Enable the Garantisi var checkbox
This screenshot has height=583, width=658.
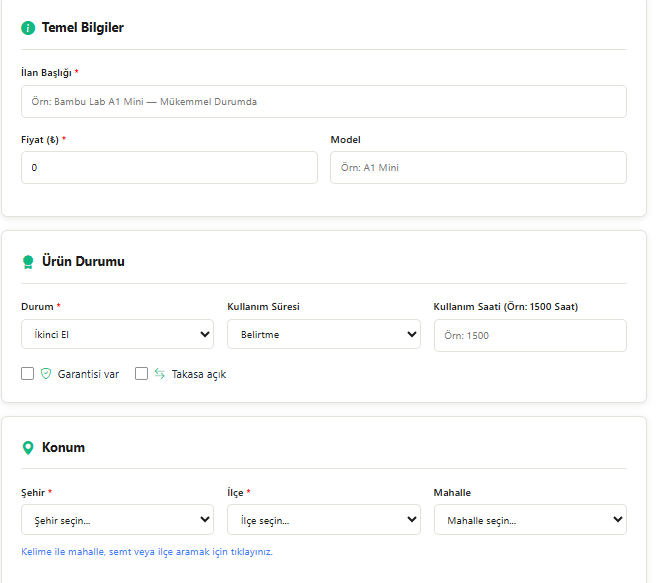click(x=28, y=374)
